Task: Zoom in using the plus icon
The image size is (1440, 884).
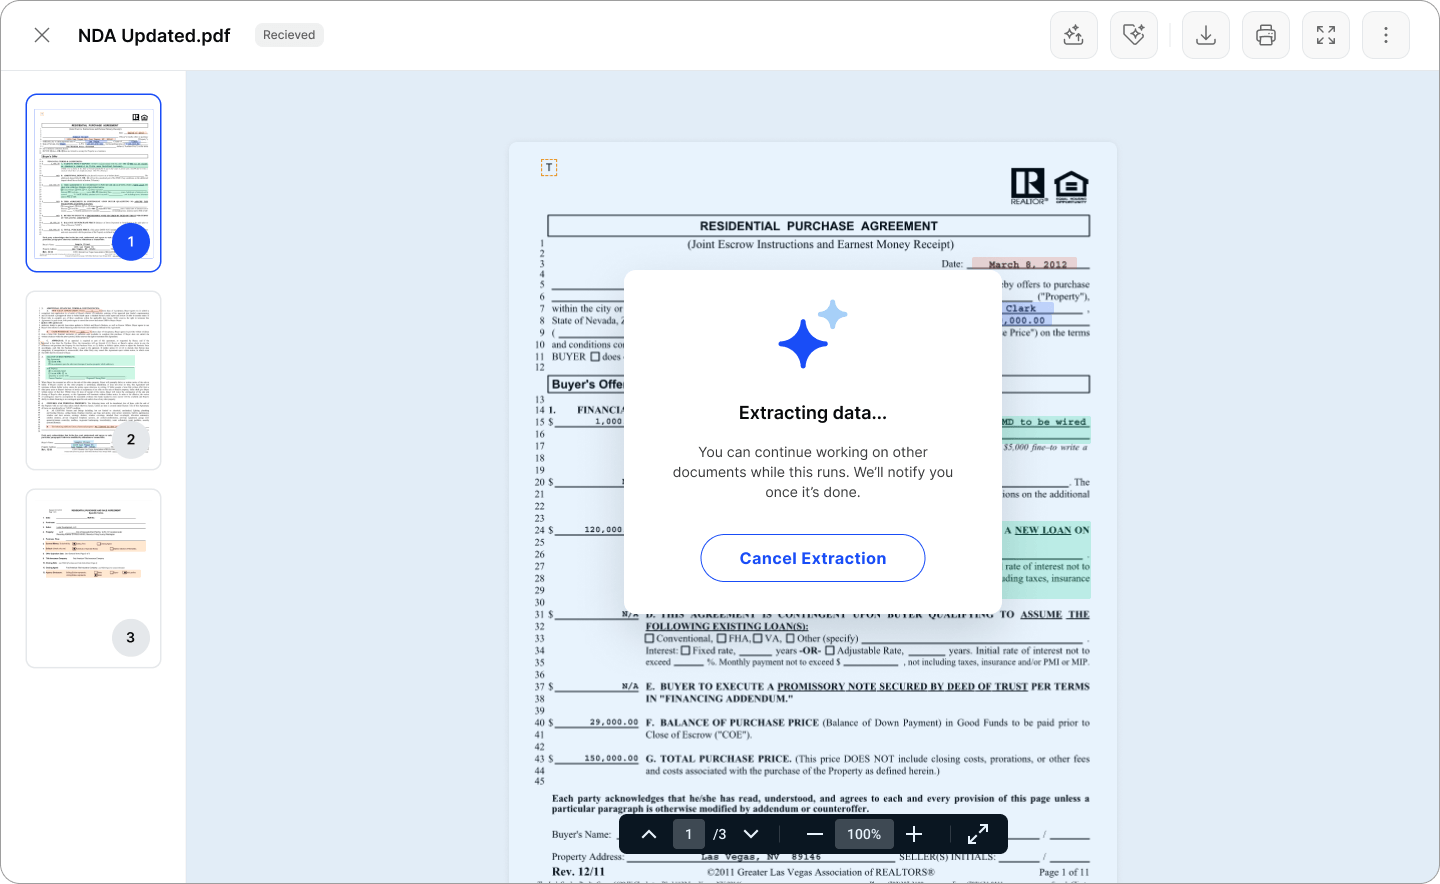Action: [914, 833]
